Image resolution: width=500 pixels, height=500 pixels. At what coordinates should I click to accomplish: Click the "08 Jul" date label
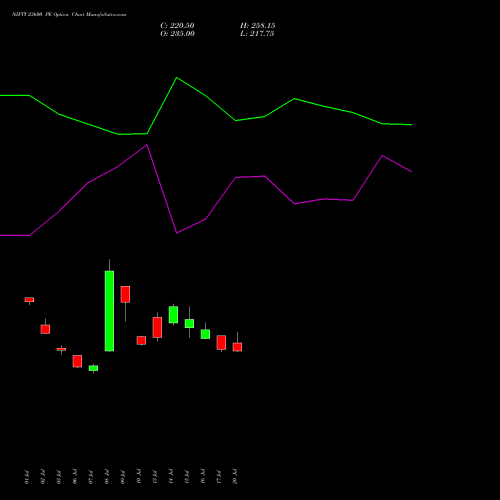tap(107, 477)
